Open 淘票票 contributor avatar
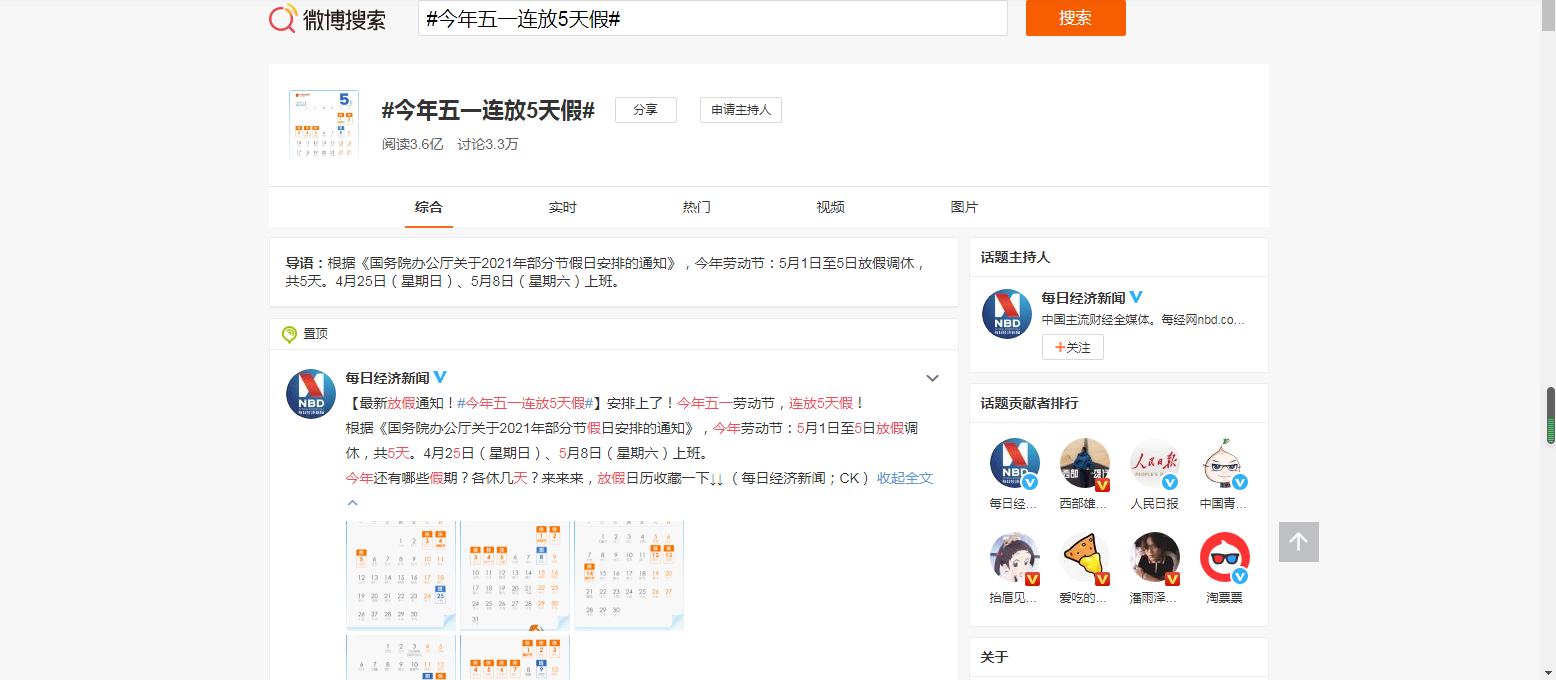1556x680 pixels. 1224,558
